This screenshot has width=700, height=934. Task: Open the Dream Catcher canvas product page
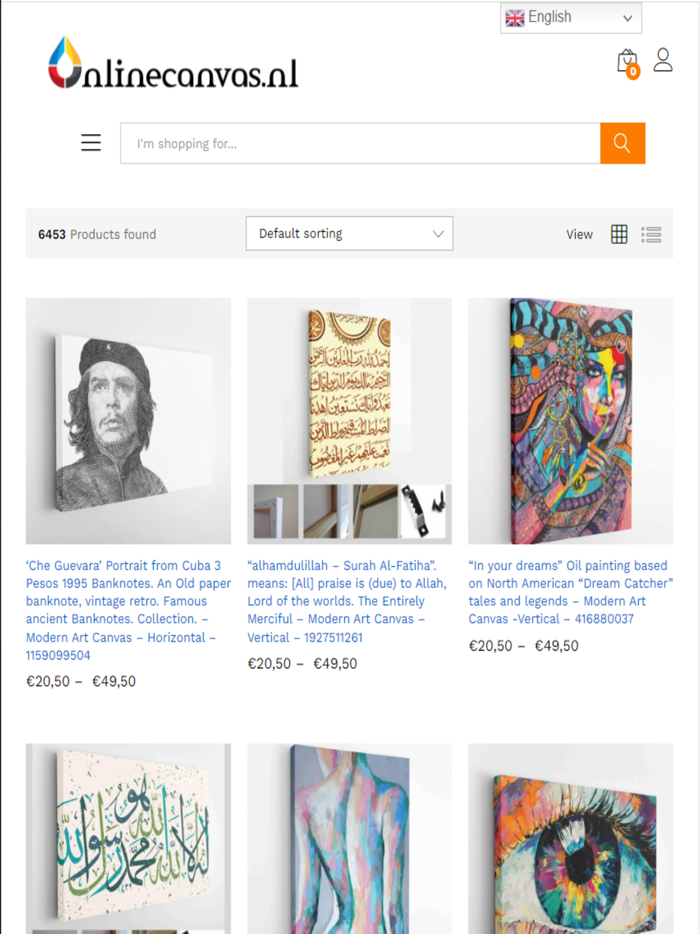pyautogui.click(x=569, y=592)
